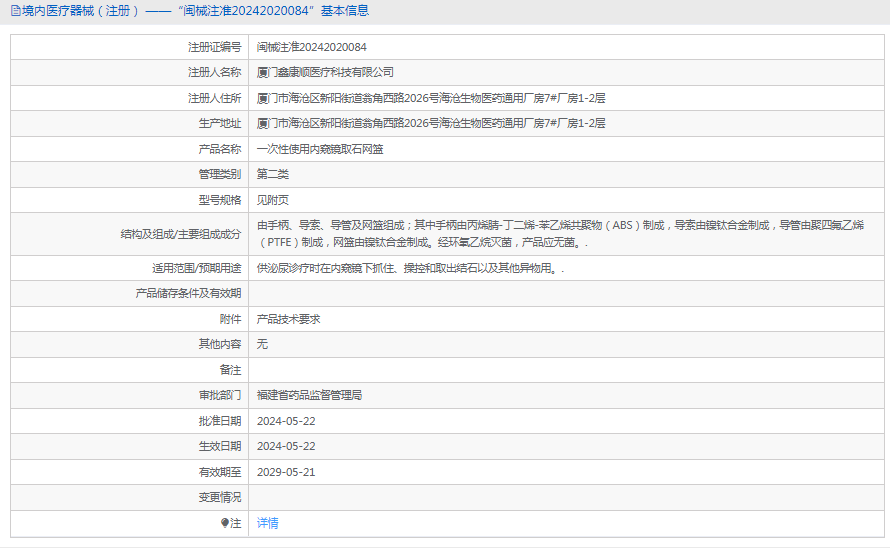Select registrant name 厦门鑫康顺医疗科技有限公司

325,72
